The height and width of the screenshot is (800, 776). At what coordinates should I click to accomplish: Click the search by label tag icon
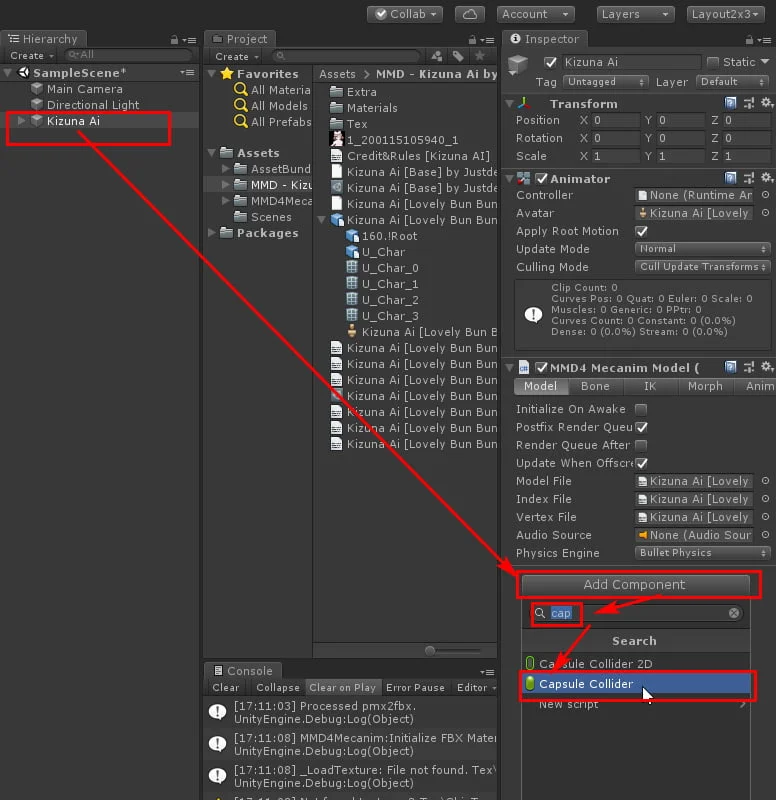(458, 56)
